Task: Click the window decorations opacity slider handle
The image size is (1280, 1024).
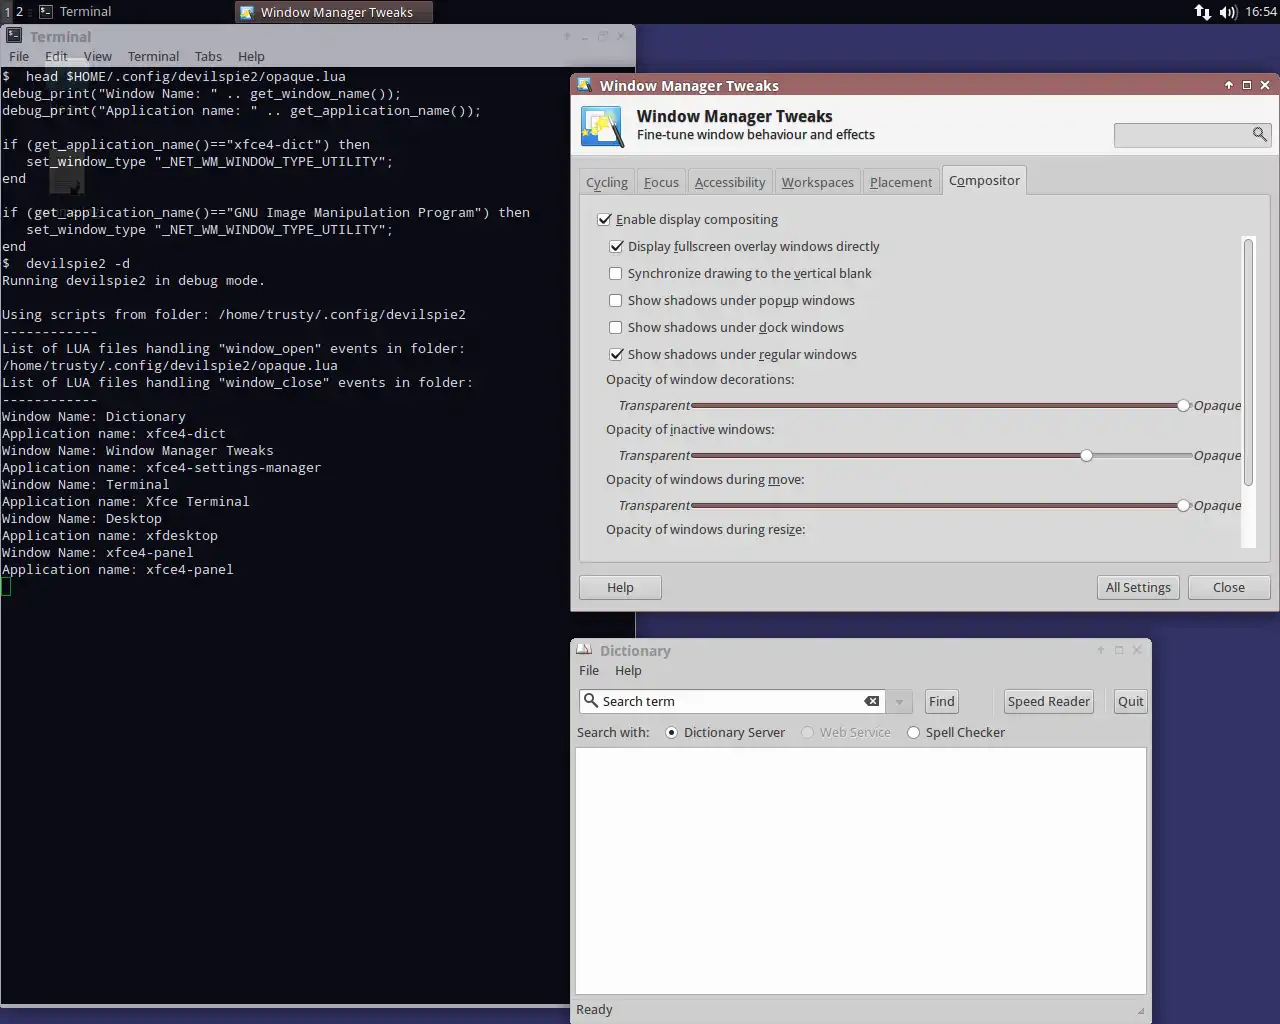Action: (x=1183, y=405)
